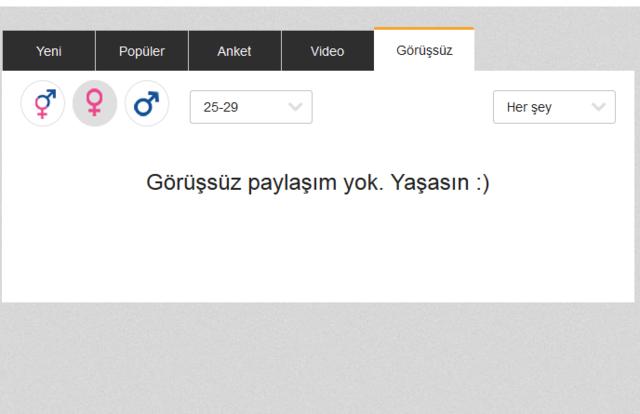Switch to the Popüler tab
The width and height of the screenshot is (640, 414).
coord(142,51)
